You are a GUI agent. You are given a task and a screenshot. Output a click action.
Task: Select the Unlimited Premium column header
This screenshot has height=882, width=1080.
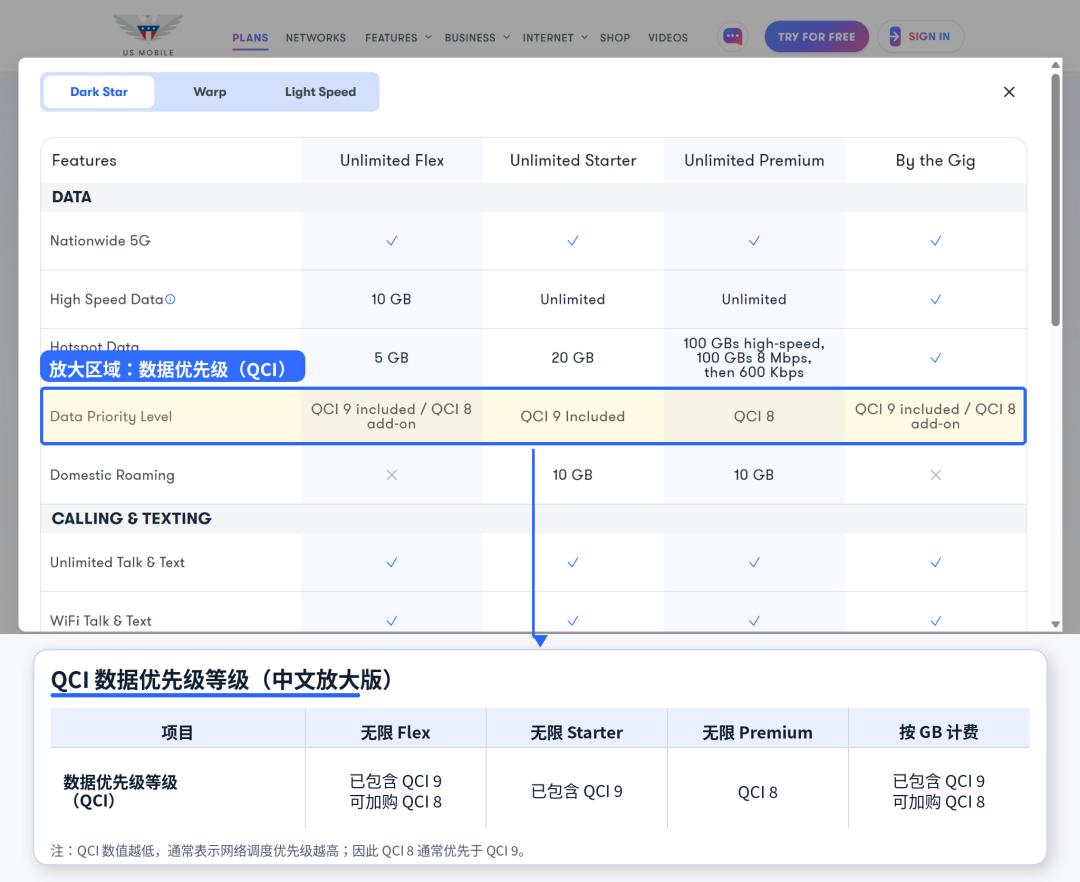[x=754, y=160]
